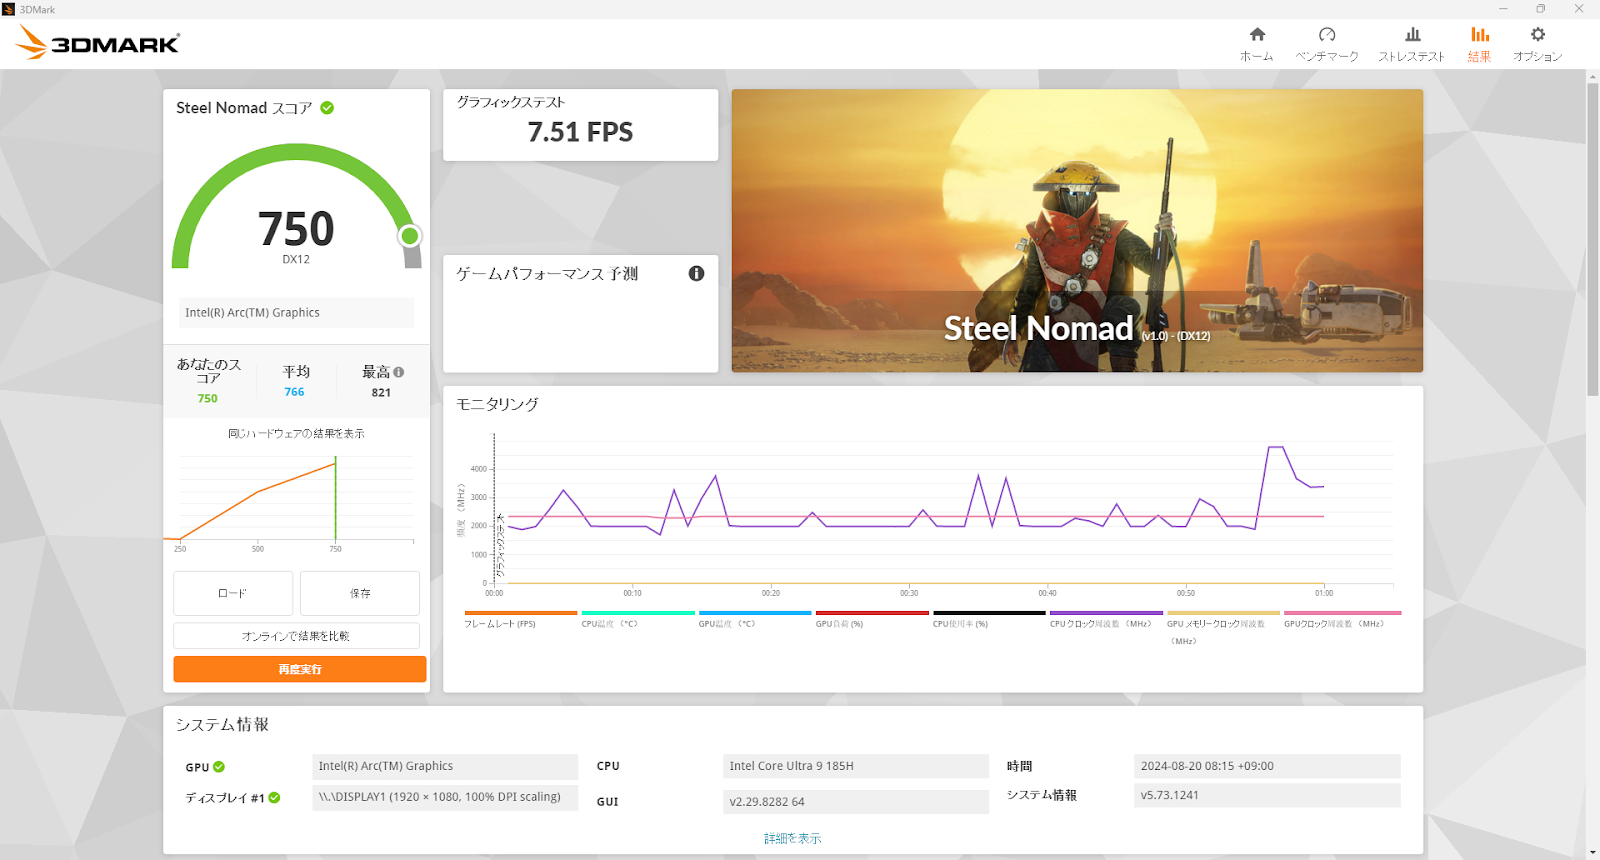The width and height of the screenshot is (1600, 860).
Task: Toggle the CPU温度 teal legend swatch
Action: coord(638,613)
